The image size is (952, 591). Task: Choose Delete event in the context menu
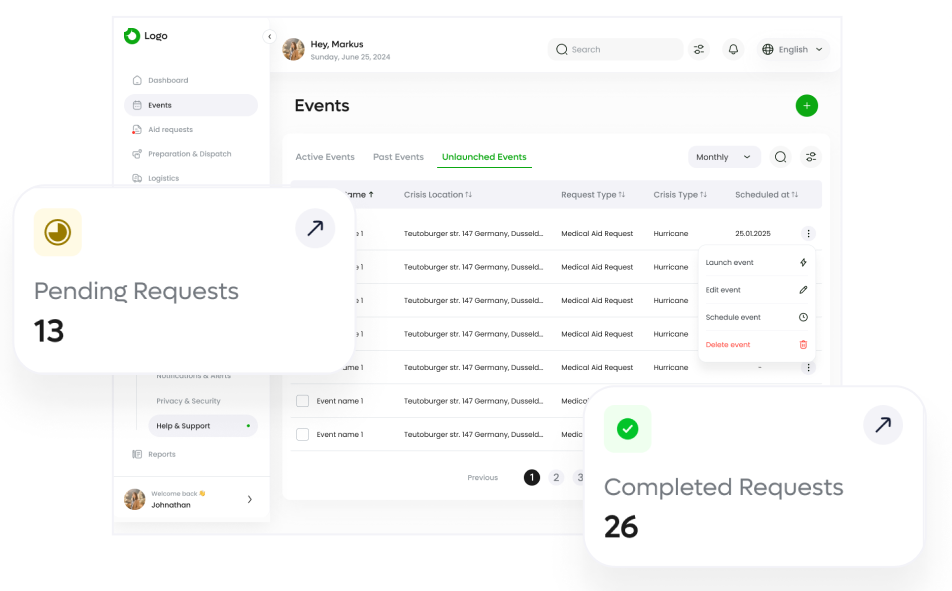point(756,345)
